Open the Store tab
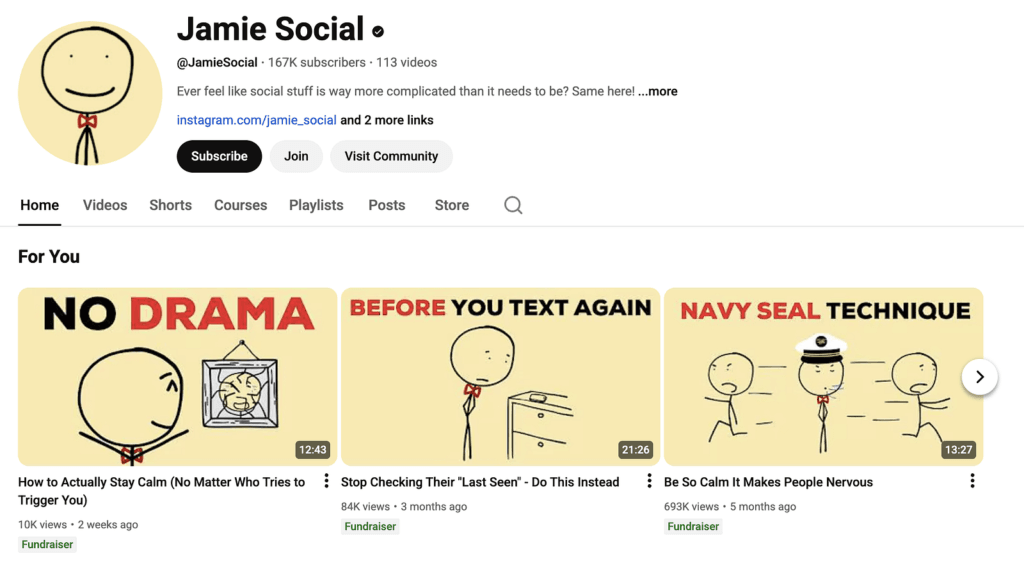This screenshot has height=568, width=1024. pos(452,205)
